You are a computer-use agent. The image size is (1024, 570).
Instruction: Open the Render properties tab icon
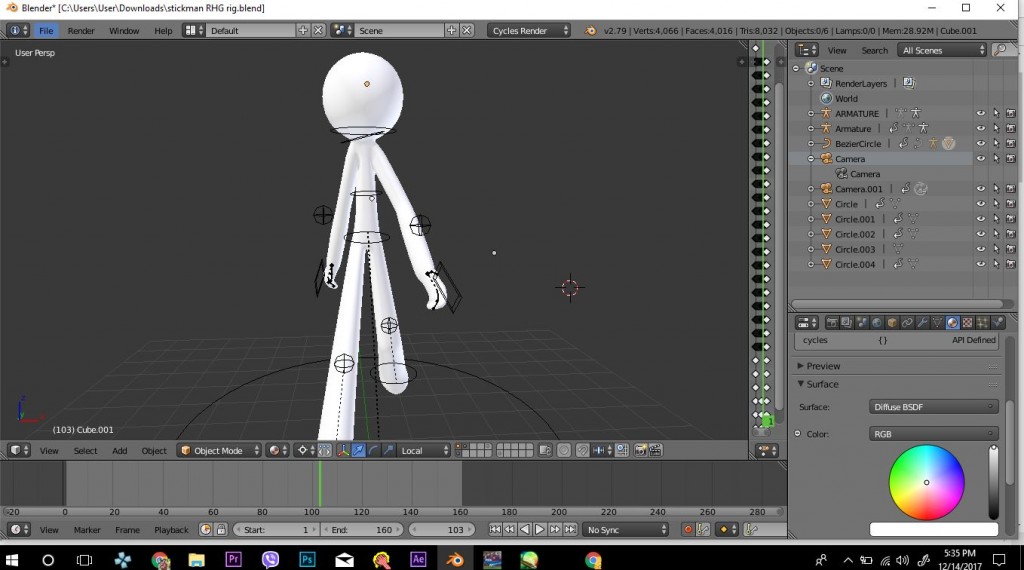click(832, 323)
